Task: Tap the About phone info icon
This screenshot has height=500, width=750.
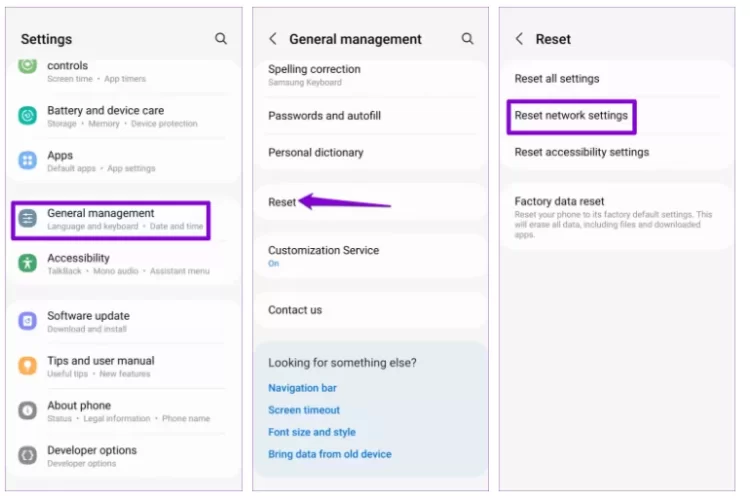Action: point(28,411)
